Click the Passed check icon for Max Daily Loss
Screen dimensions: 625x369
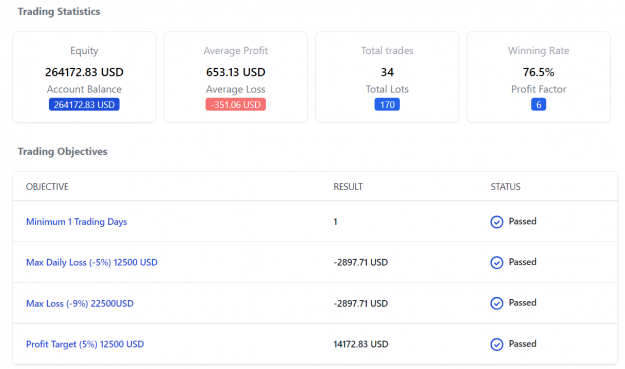pos(496,263)
